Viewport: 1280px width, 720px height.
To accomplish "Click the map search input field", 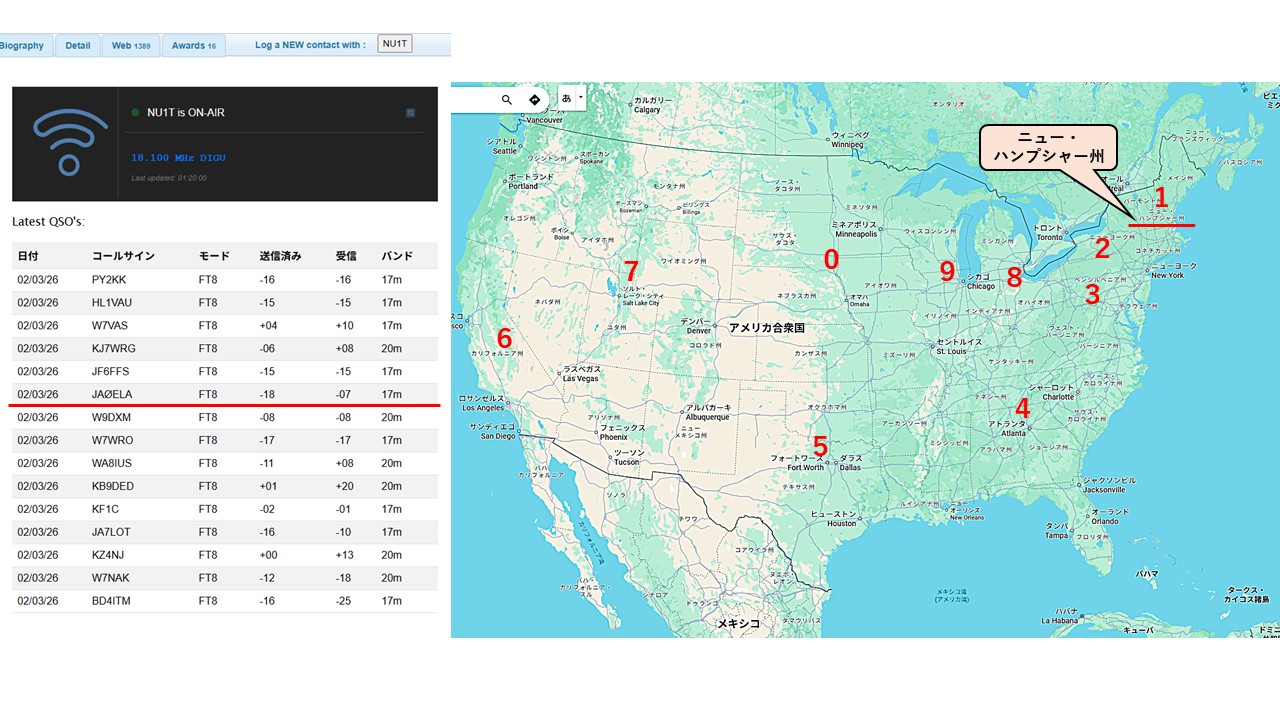I will (x=473, y=100).
